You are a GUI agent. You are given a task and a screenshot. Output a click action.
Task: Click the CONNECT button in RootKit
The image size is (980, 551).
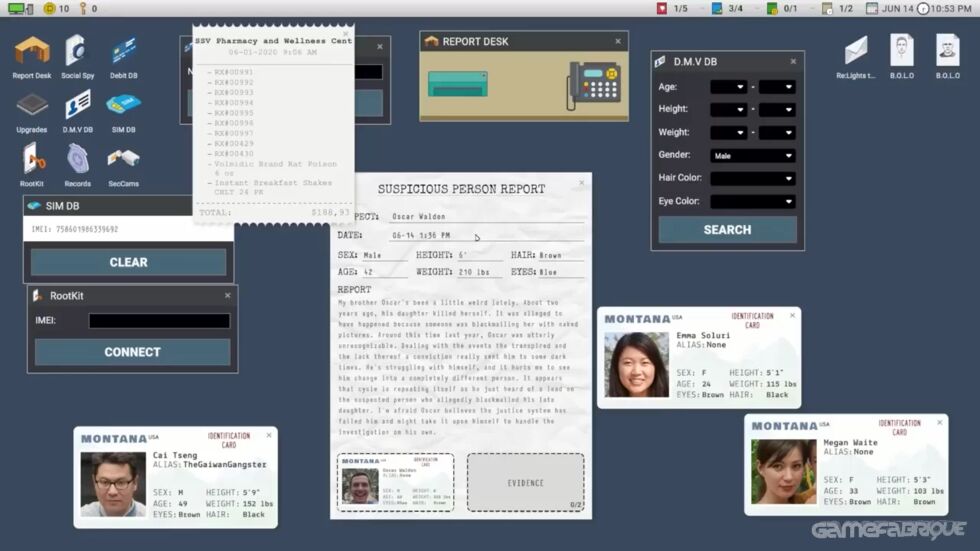[132, 352]
